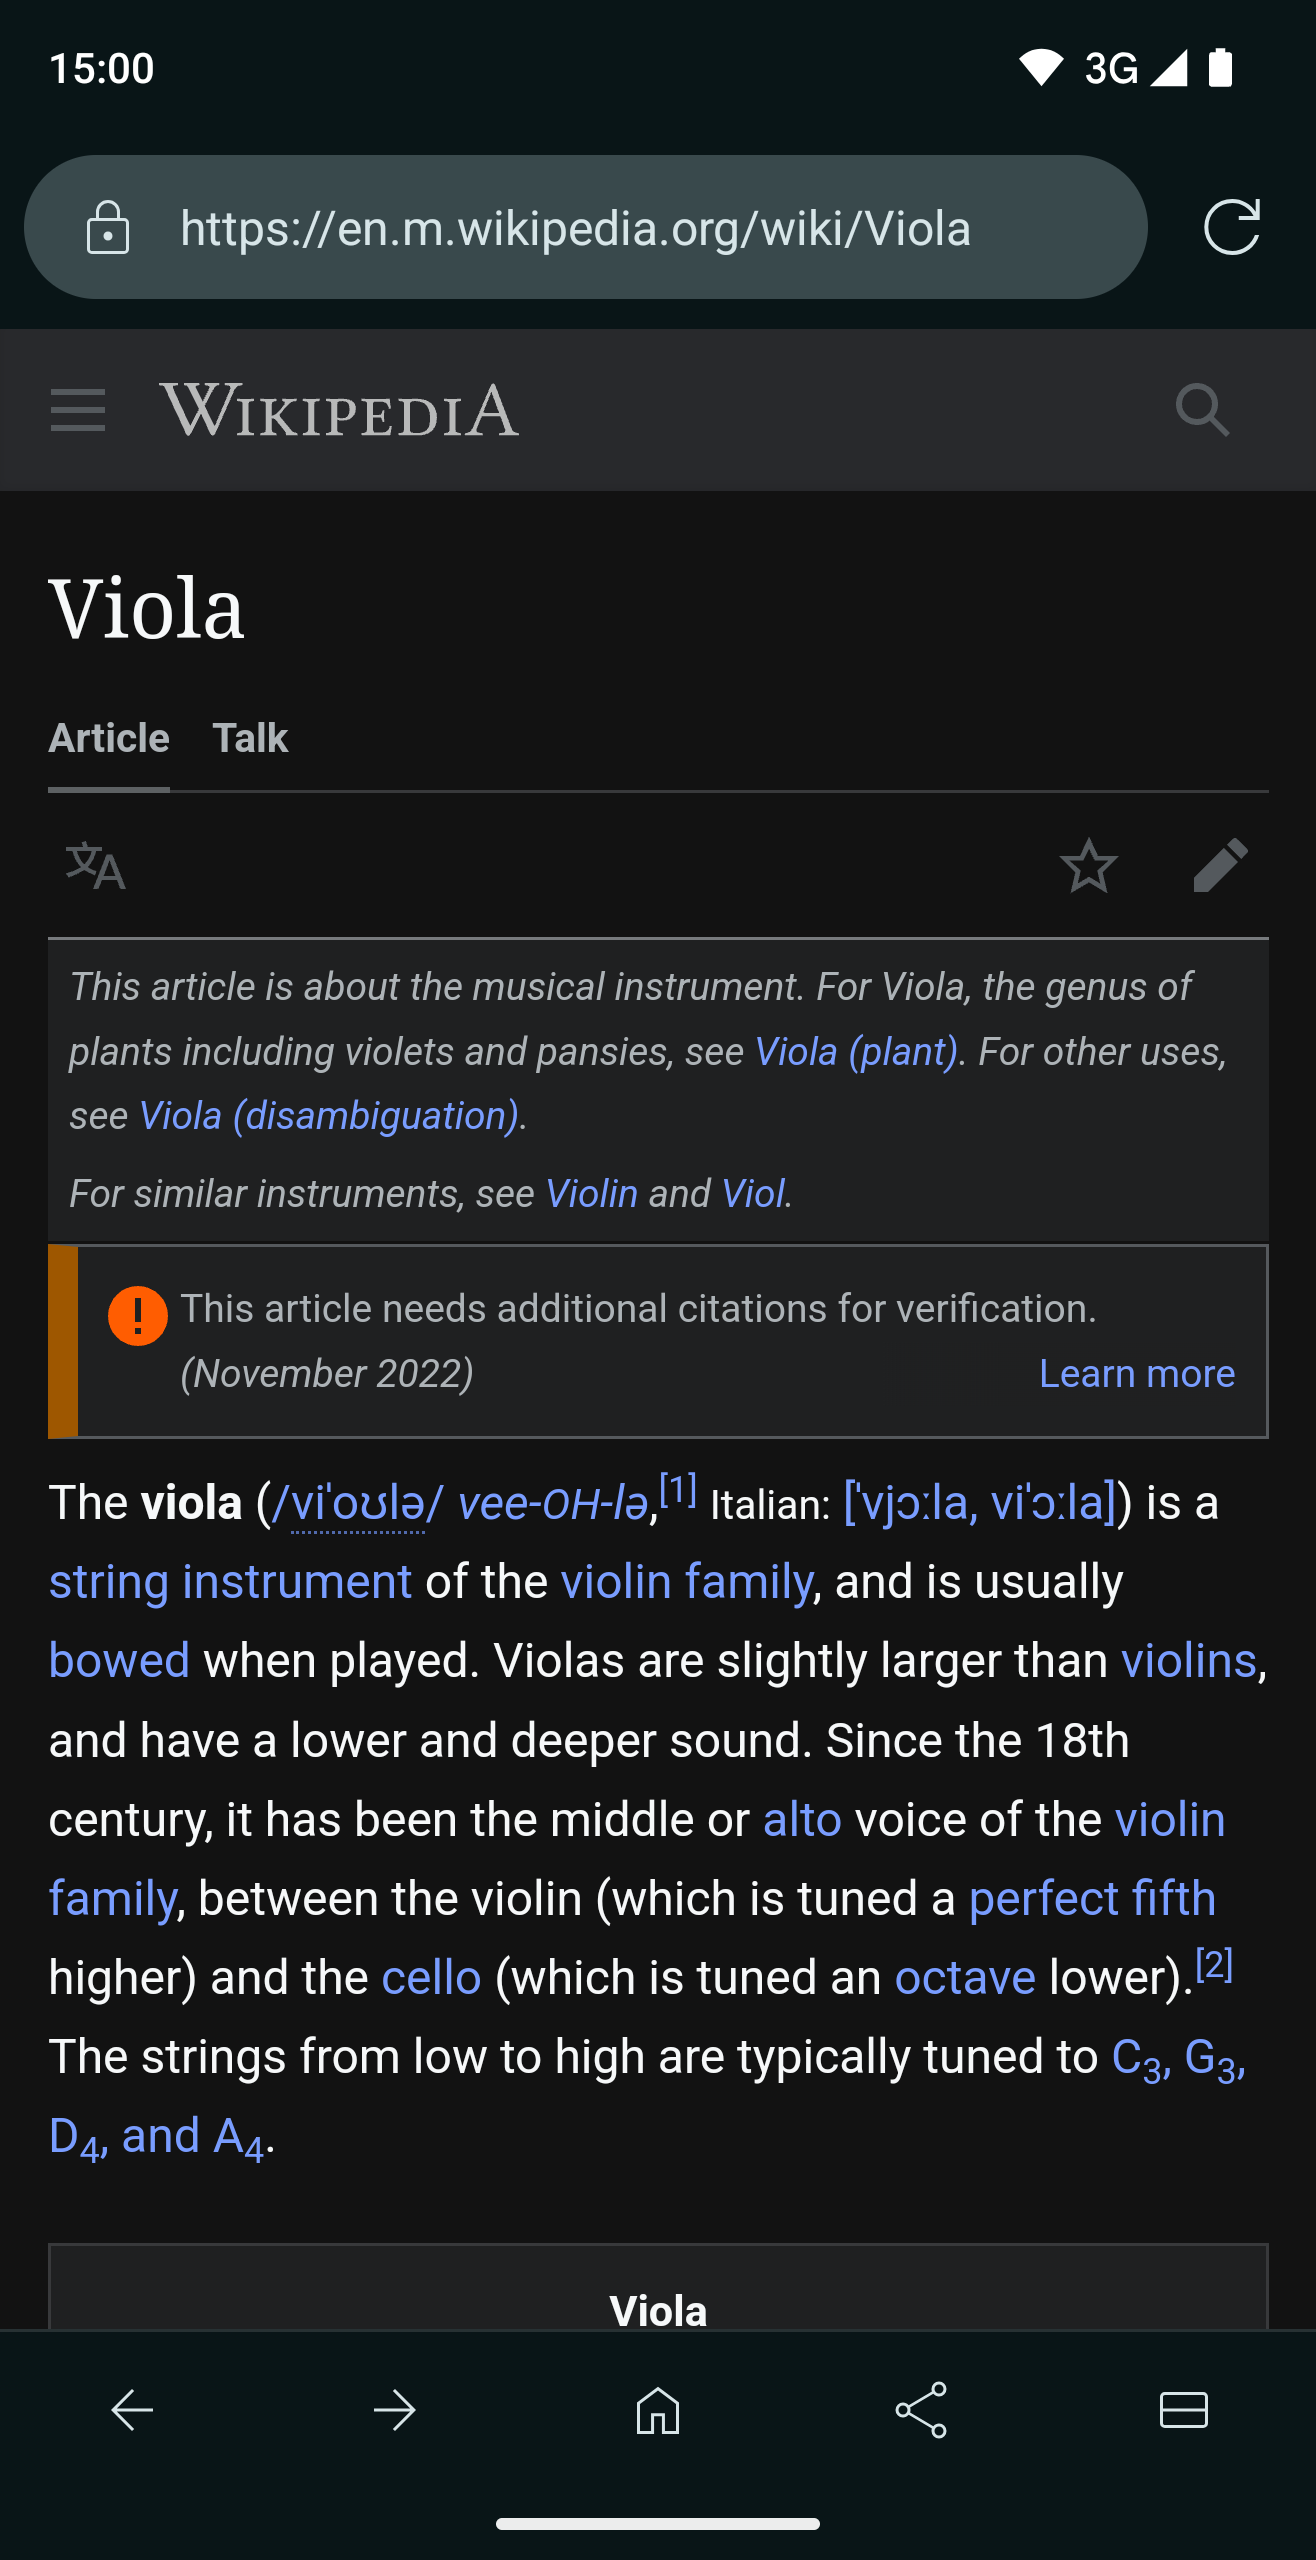
Task: Add article to watchlist with star
Action: click(x=1089, y=866)
